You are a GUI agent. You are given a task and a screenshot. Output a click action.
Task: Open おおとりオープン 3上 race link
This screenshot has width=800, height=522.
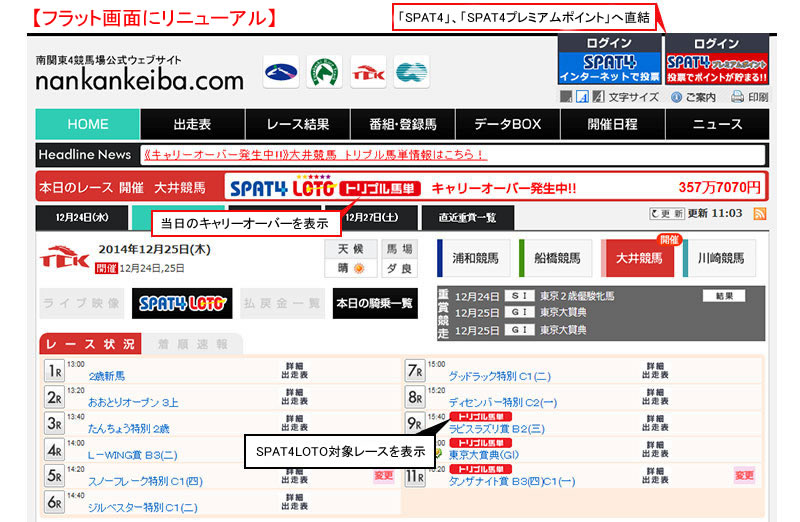(133, 403)
